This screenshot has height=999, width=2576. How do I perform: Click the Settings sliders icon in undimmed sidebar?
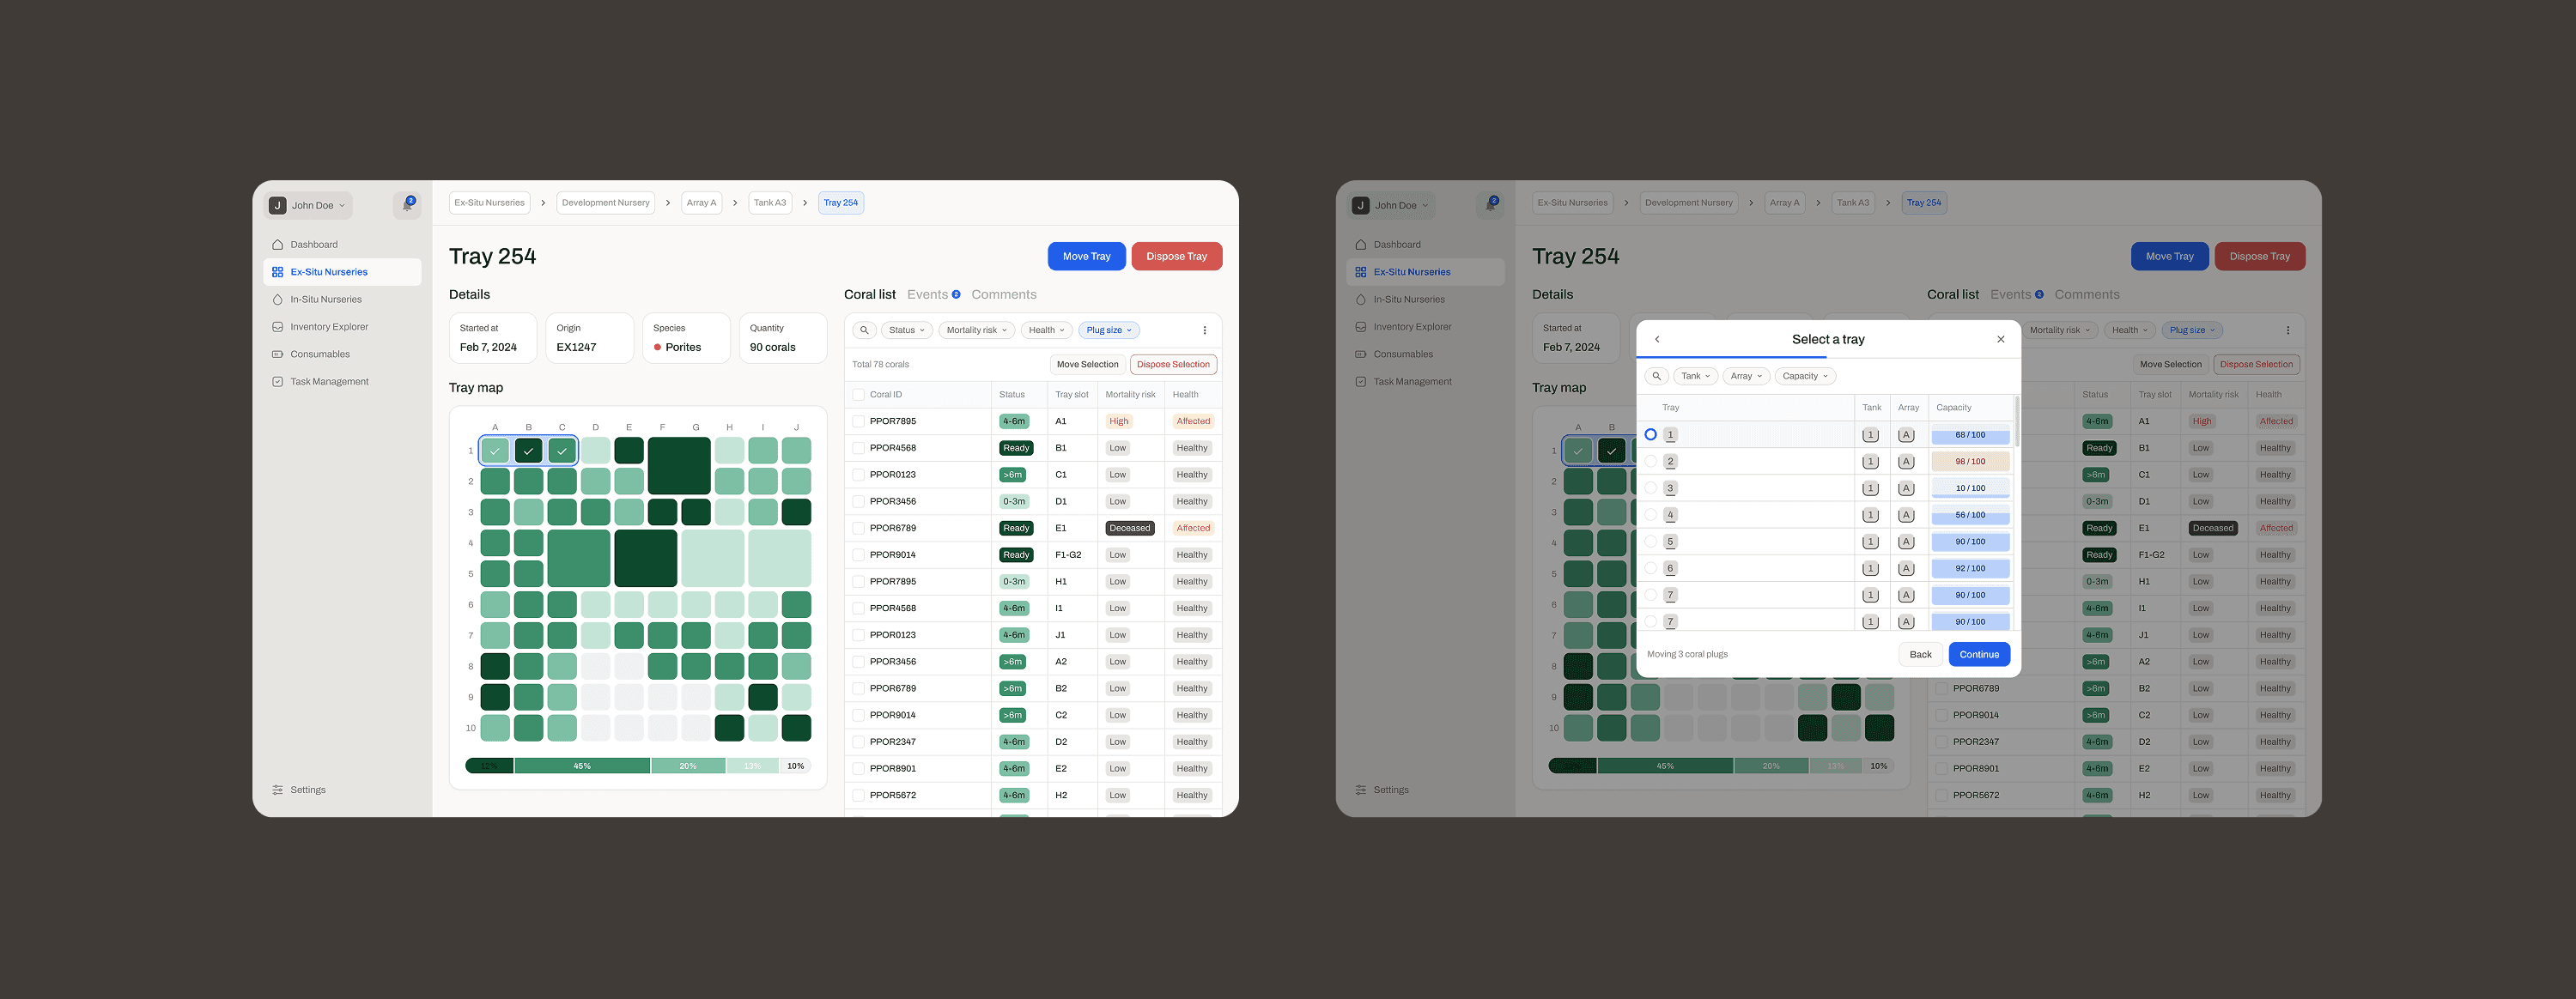tap(278, 790)
